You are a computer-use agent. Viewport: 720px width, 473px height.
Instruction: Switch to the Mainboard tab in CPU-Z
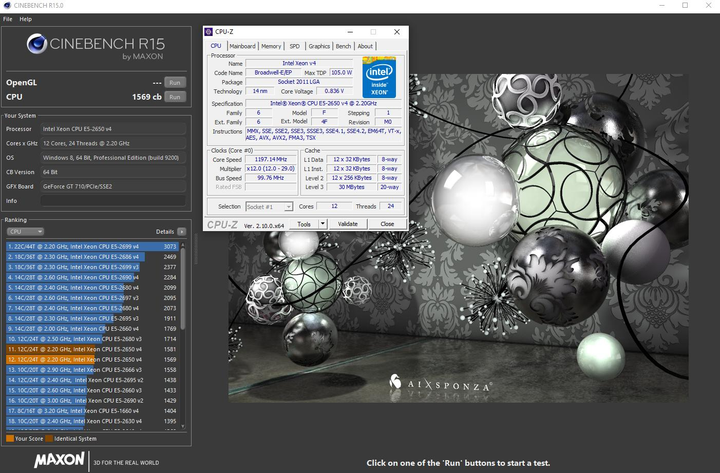(242, 46)
